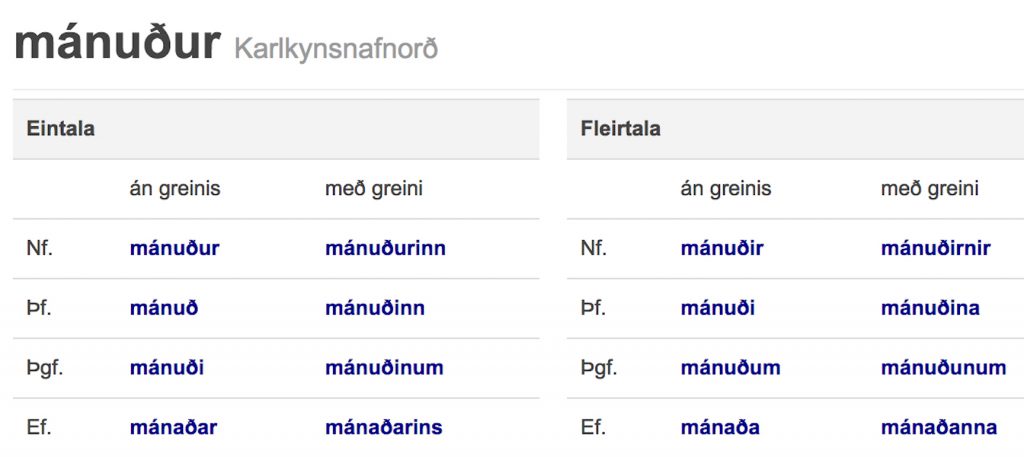
Task: Select the accusative singular form mánuð
Action: [x=164, y=308]
